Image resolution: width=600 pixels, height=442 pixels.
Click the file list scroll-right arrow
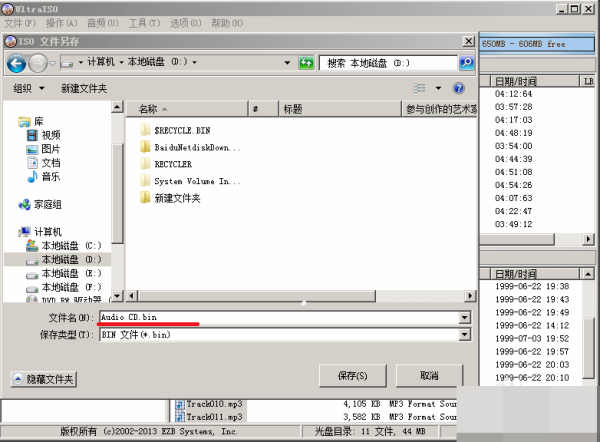470,295
